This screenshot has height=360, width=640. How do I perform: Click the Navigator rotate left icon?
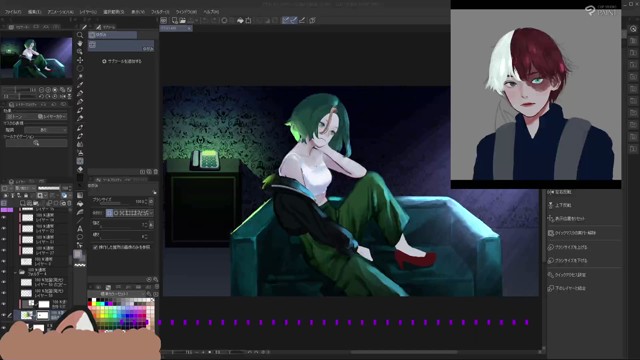42,96
